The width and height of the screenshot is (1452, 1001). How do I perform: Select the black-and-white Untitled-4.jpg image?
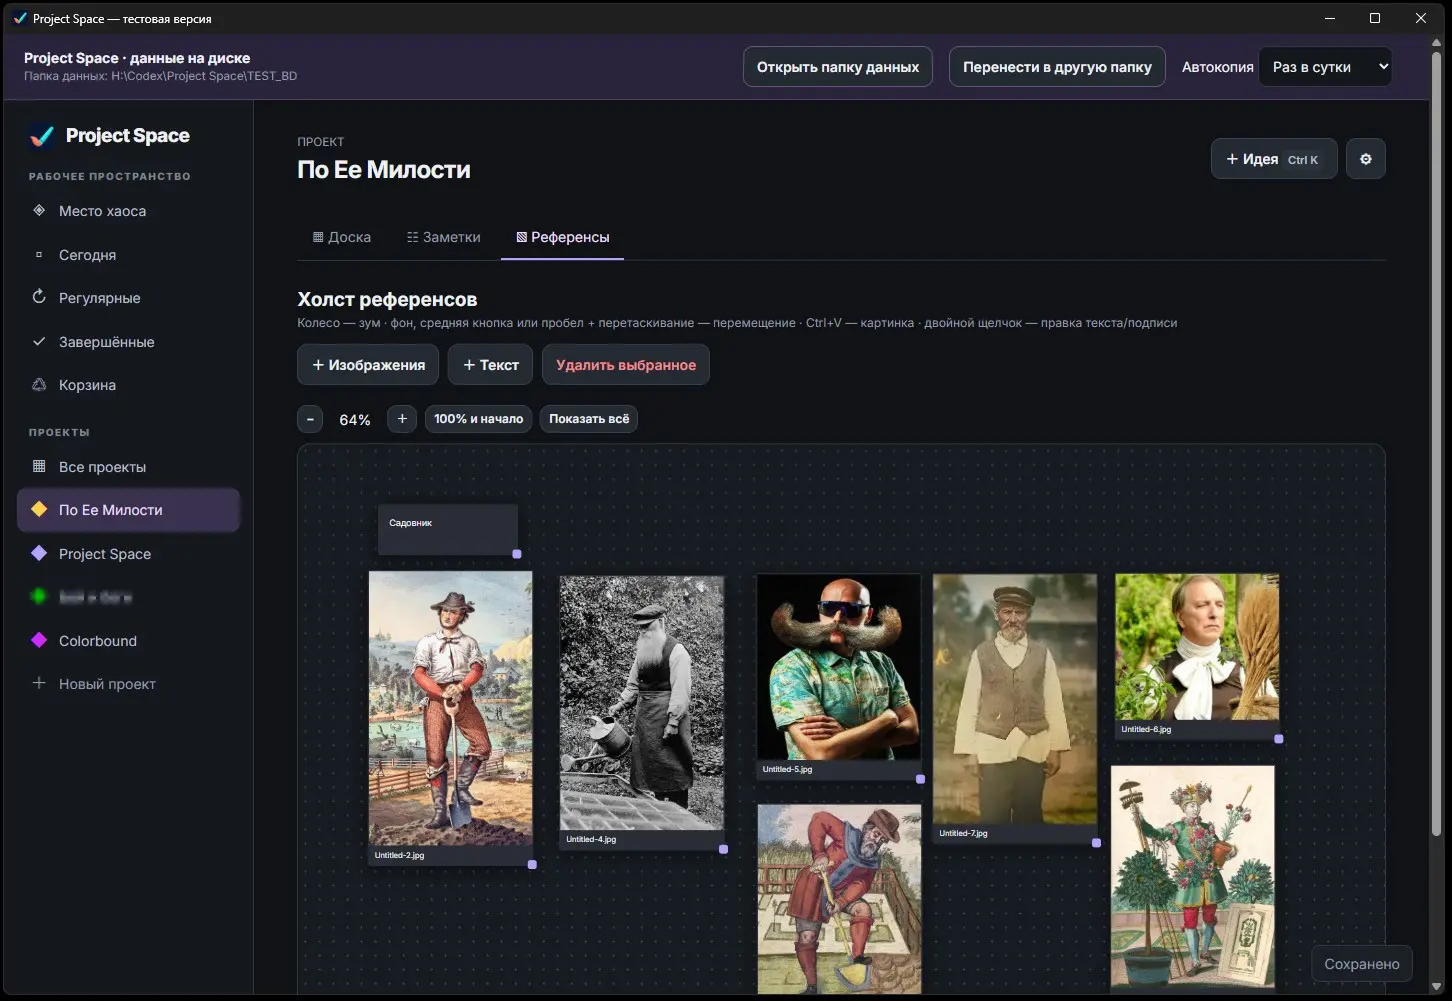(641, 702)
